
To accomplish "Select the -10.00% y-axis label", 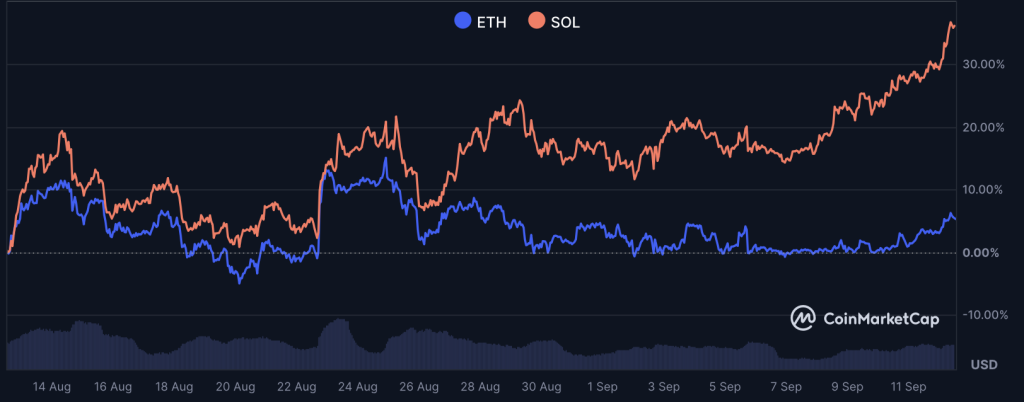I will (985, 315).
